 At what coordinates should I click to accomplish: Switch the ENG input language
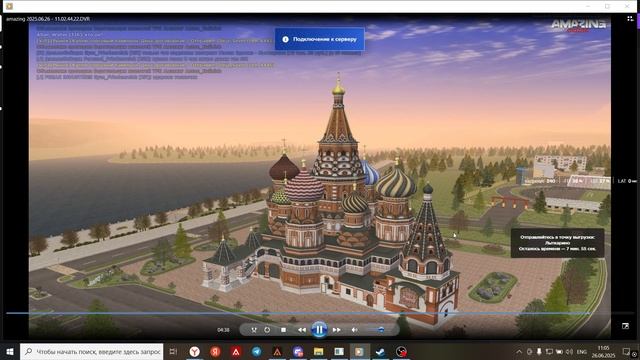pyautogui.click(x=582, y=351)
